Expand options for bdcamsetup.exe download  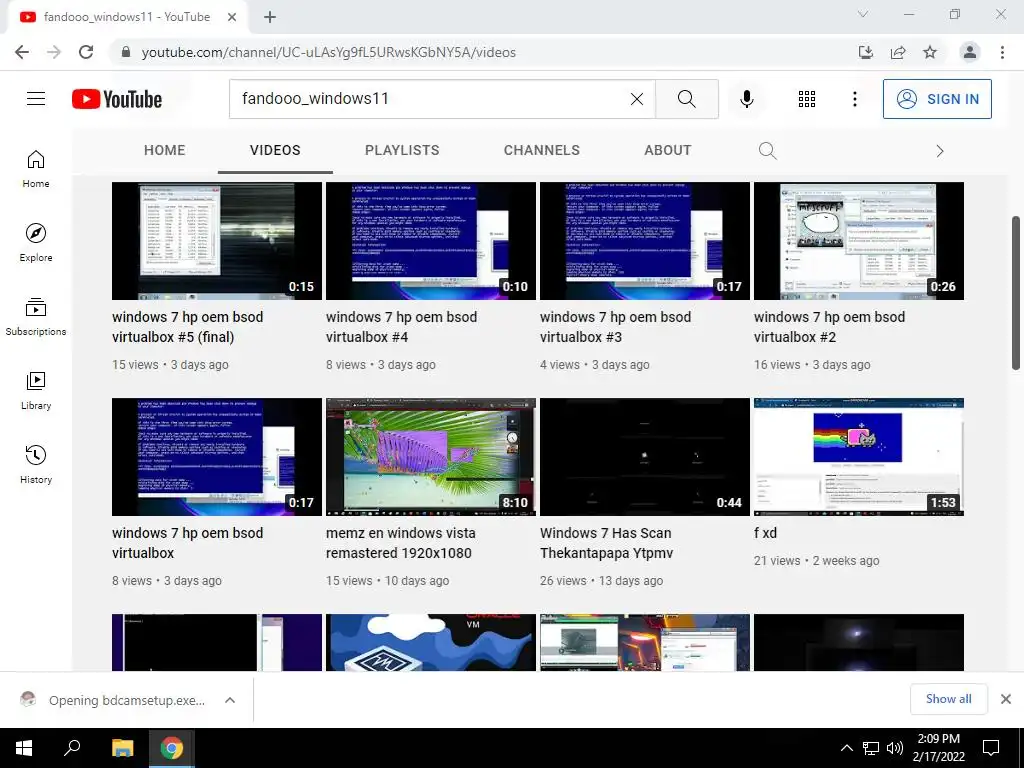[x=230, y=700]
